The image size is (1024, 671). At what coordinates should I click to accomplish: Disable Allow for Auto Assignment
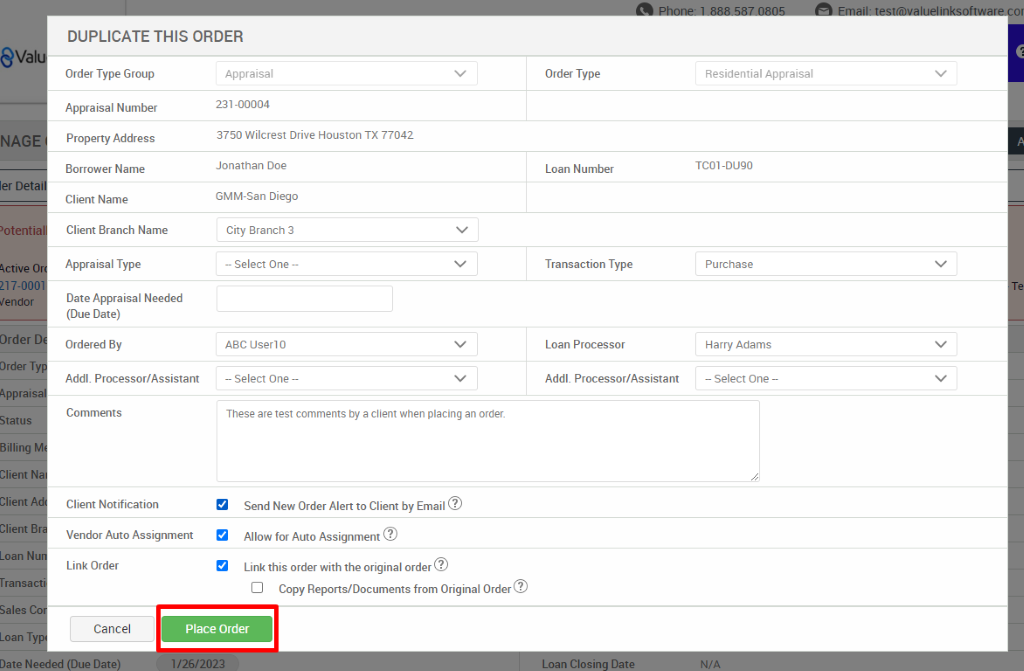point(222,535)
